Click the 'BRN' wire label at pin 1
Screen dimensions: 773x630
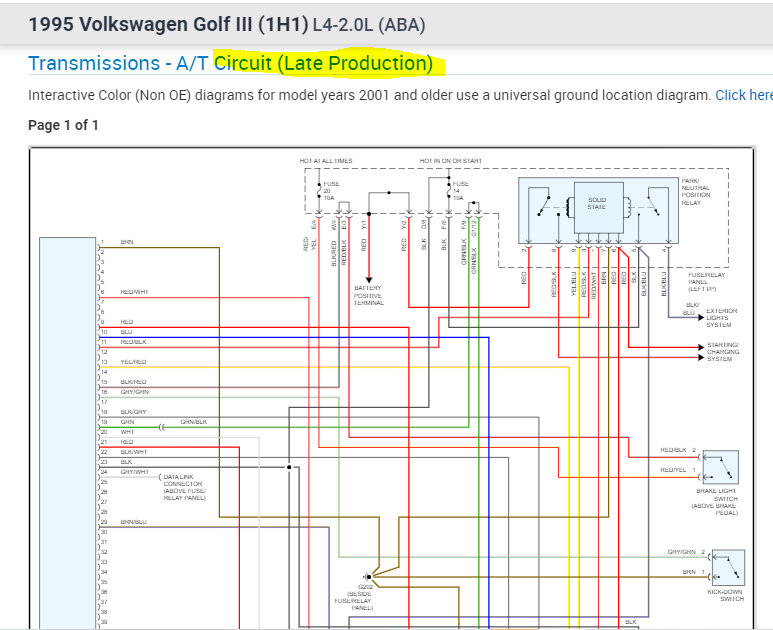click(x=127, y=242)
